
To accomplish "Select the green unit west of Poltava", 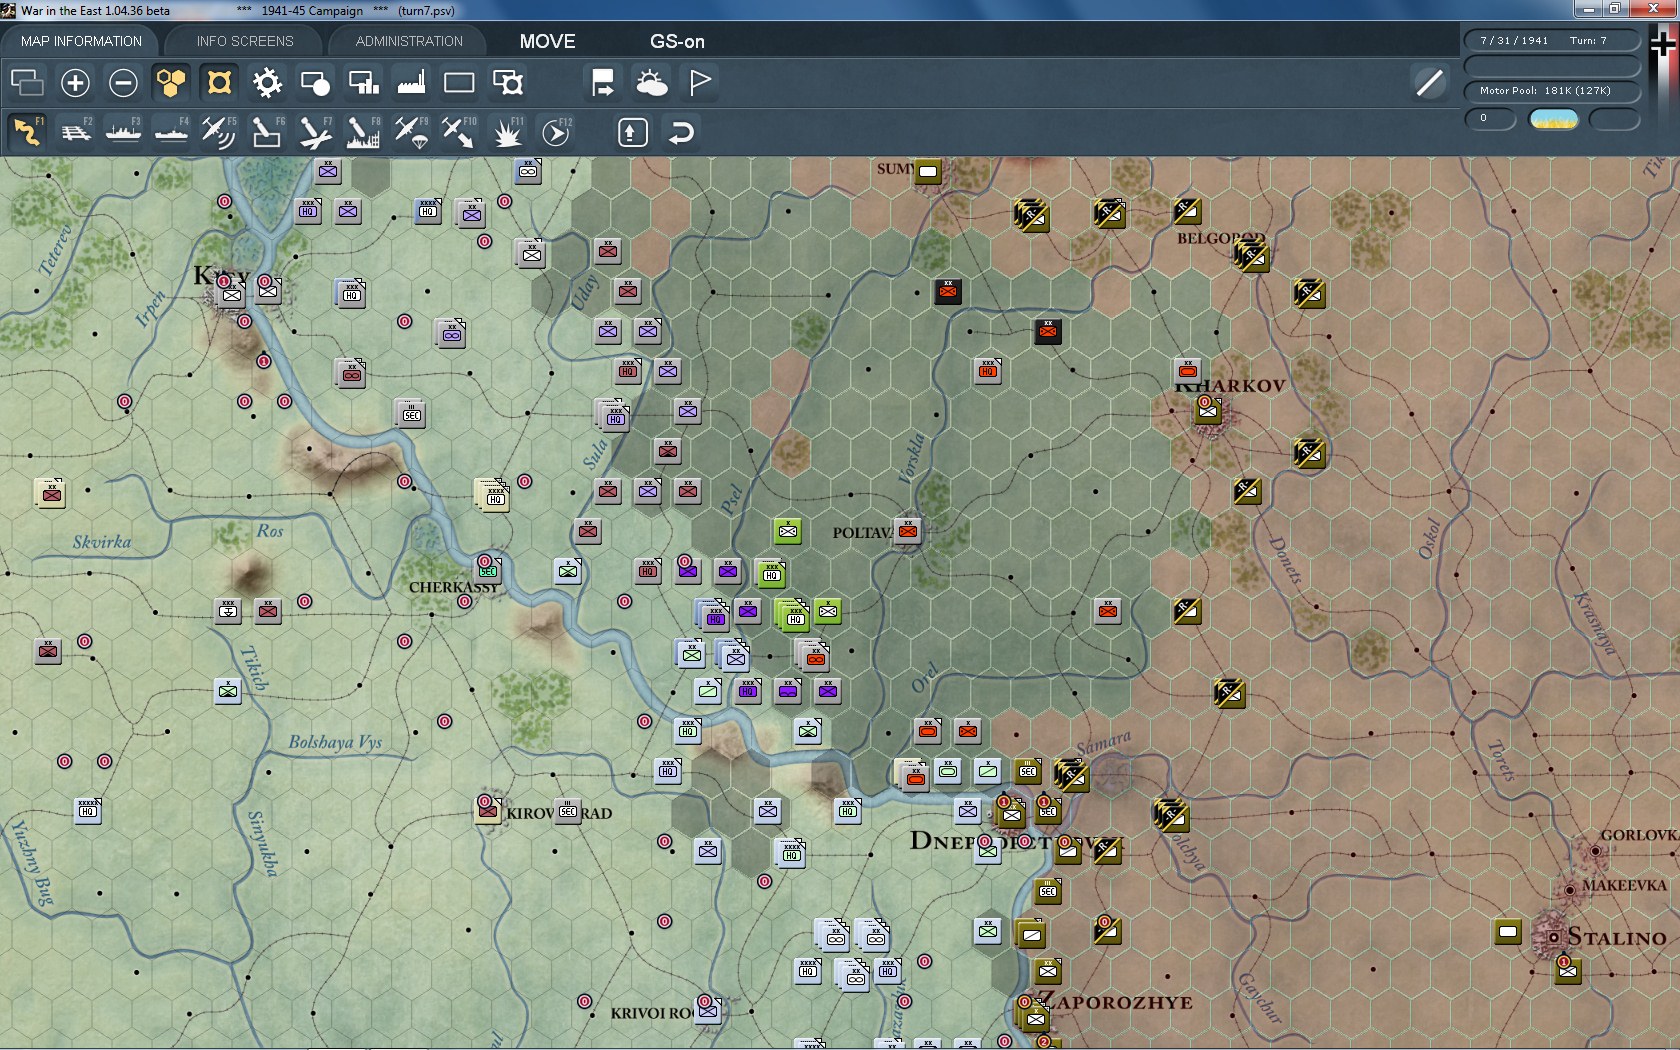I will (788, 531).
